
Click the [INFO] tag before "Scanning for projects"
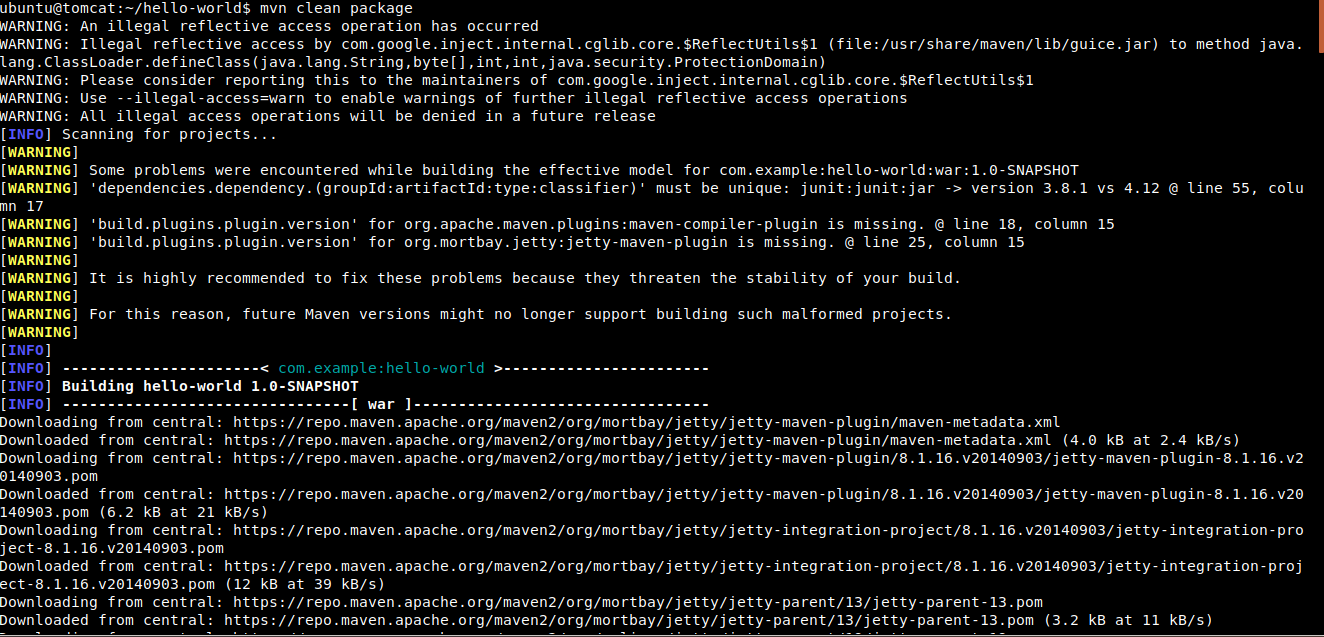tap(26, 134)
